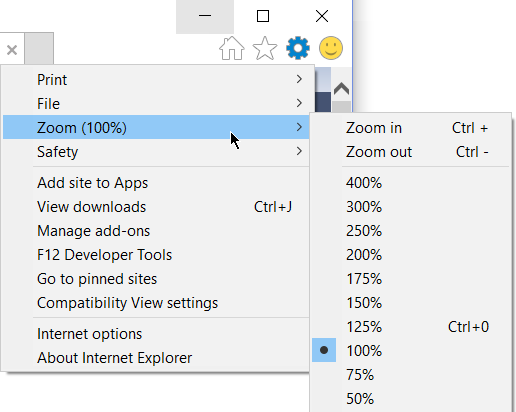Open the Print menu entry

click(156, 80)
